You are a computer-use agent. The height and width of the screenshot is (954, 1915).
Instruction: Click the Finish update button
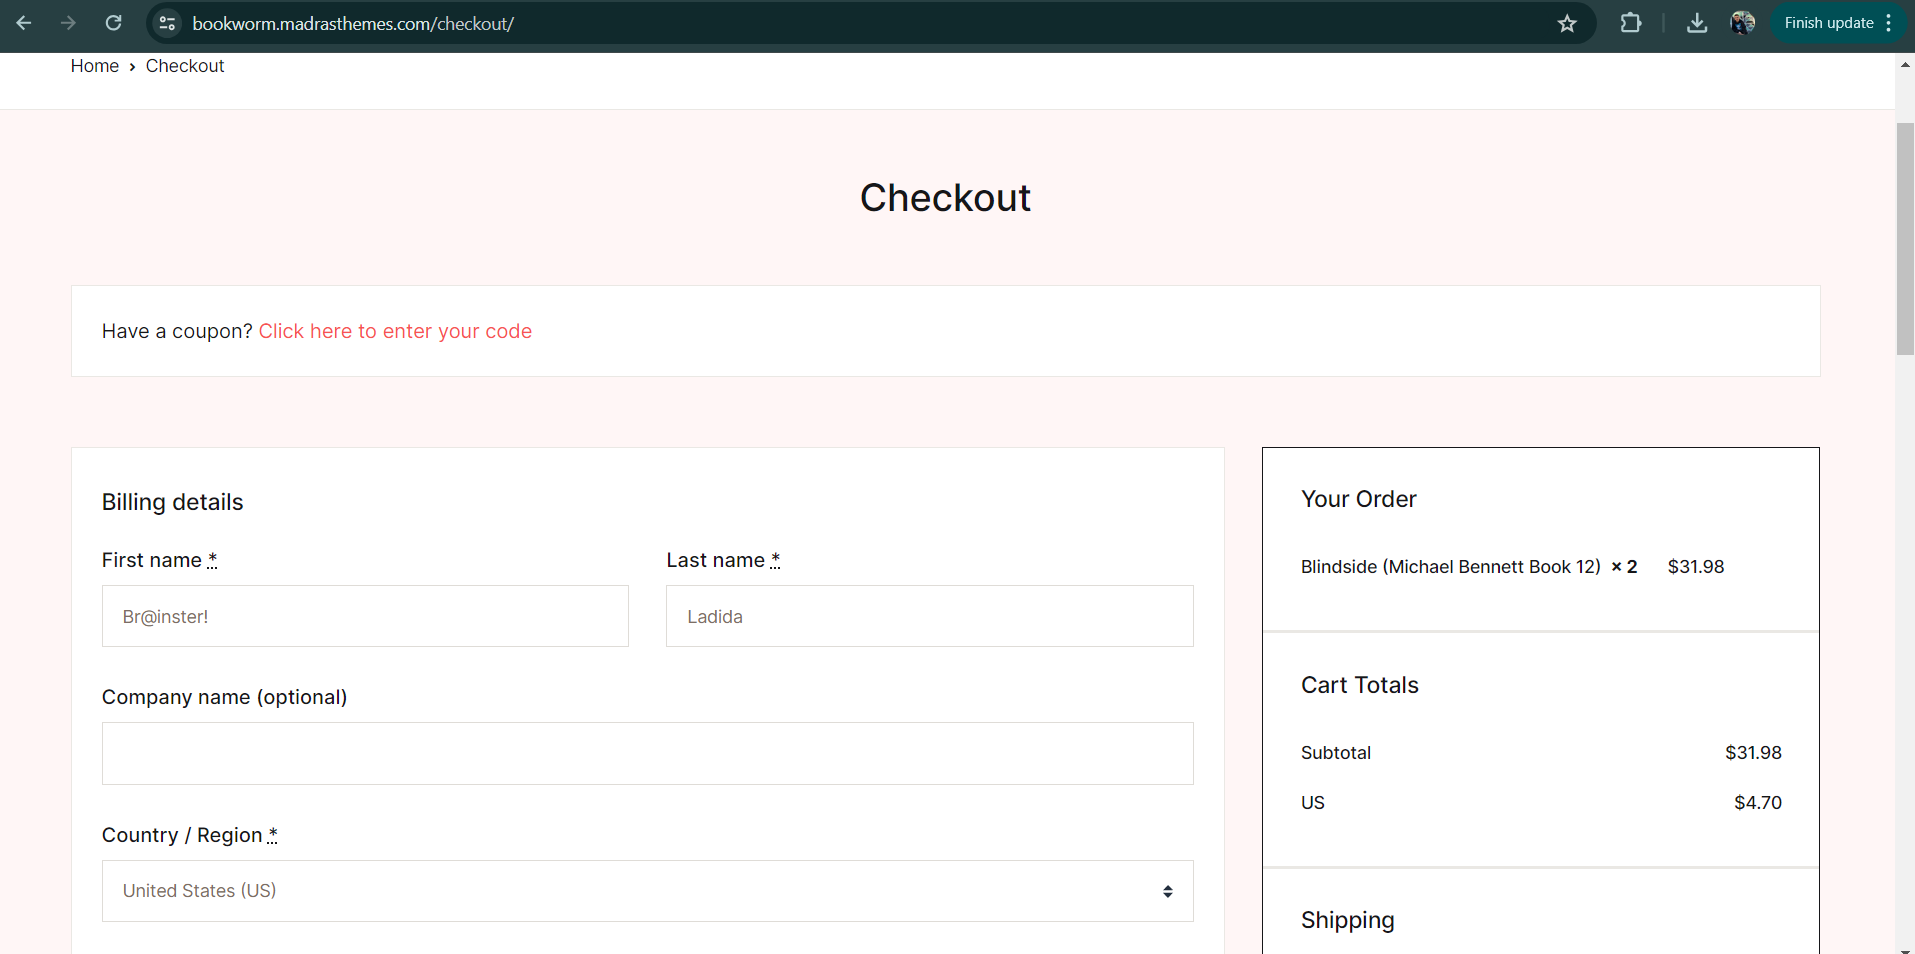[1828, 23]
